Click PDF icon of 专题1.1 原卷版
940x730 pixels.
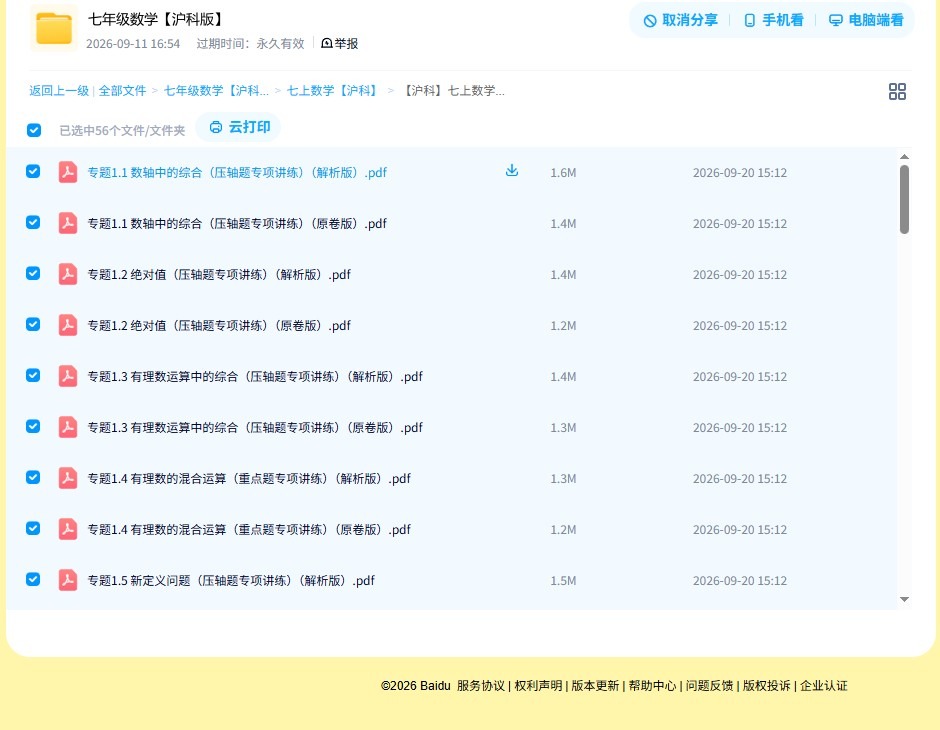pyautogui.click(x=68, y=223)
